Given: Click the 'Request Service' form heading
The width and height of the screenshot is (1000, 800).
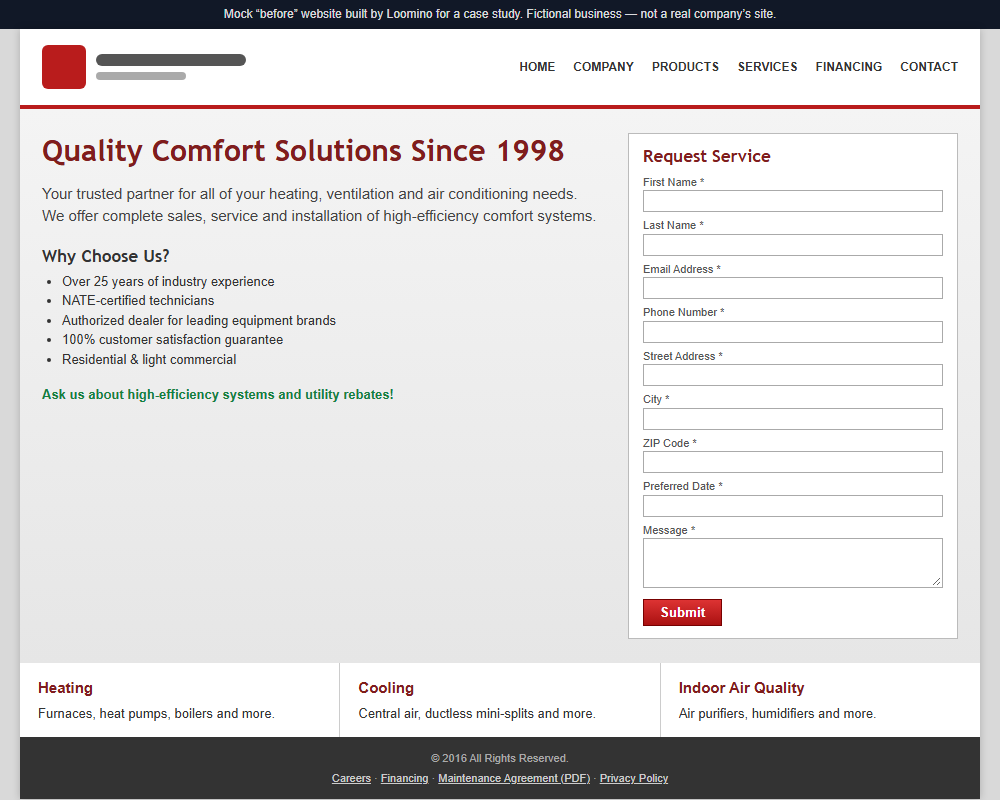Looking at the screenshot, I should point(707,156).
